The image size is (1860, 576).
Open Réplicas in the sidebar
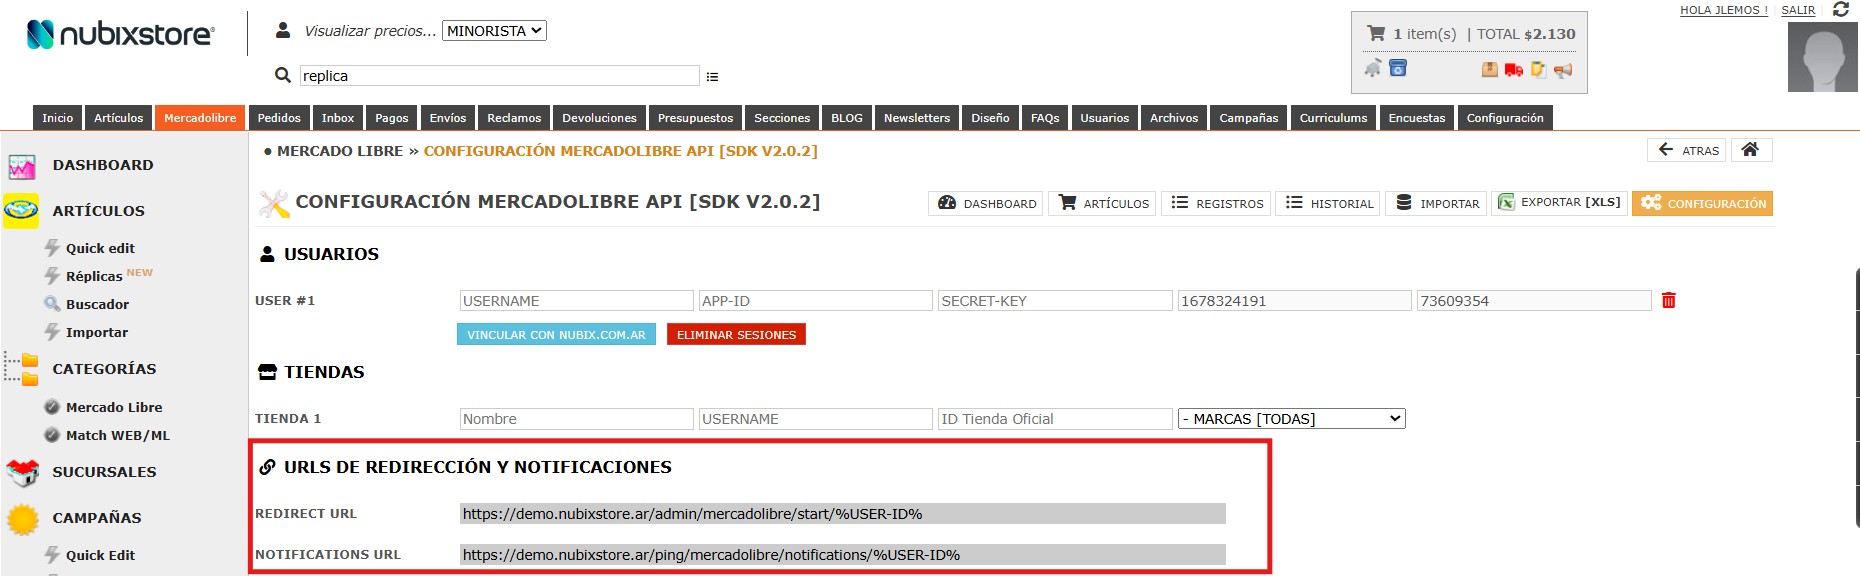(x=94, y=276)
